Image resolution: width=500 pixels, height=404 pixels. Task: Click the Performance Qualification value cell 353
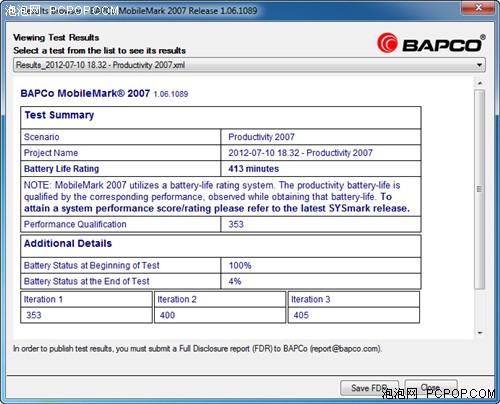321,224
